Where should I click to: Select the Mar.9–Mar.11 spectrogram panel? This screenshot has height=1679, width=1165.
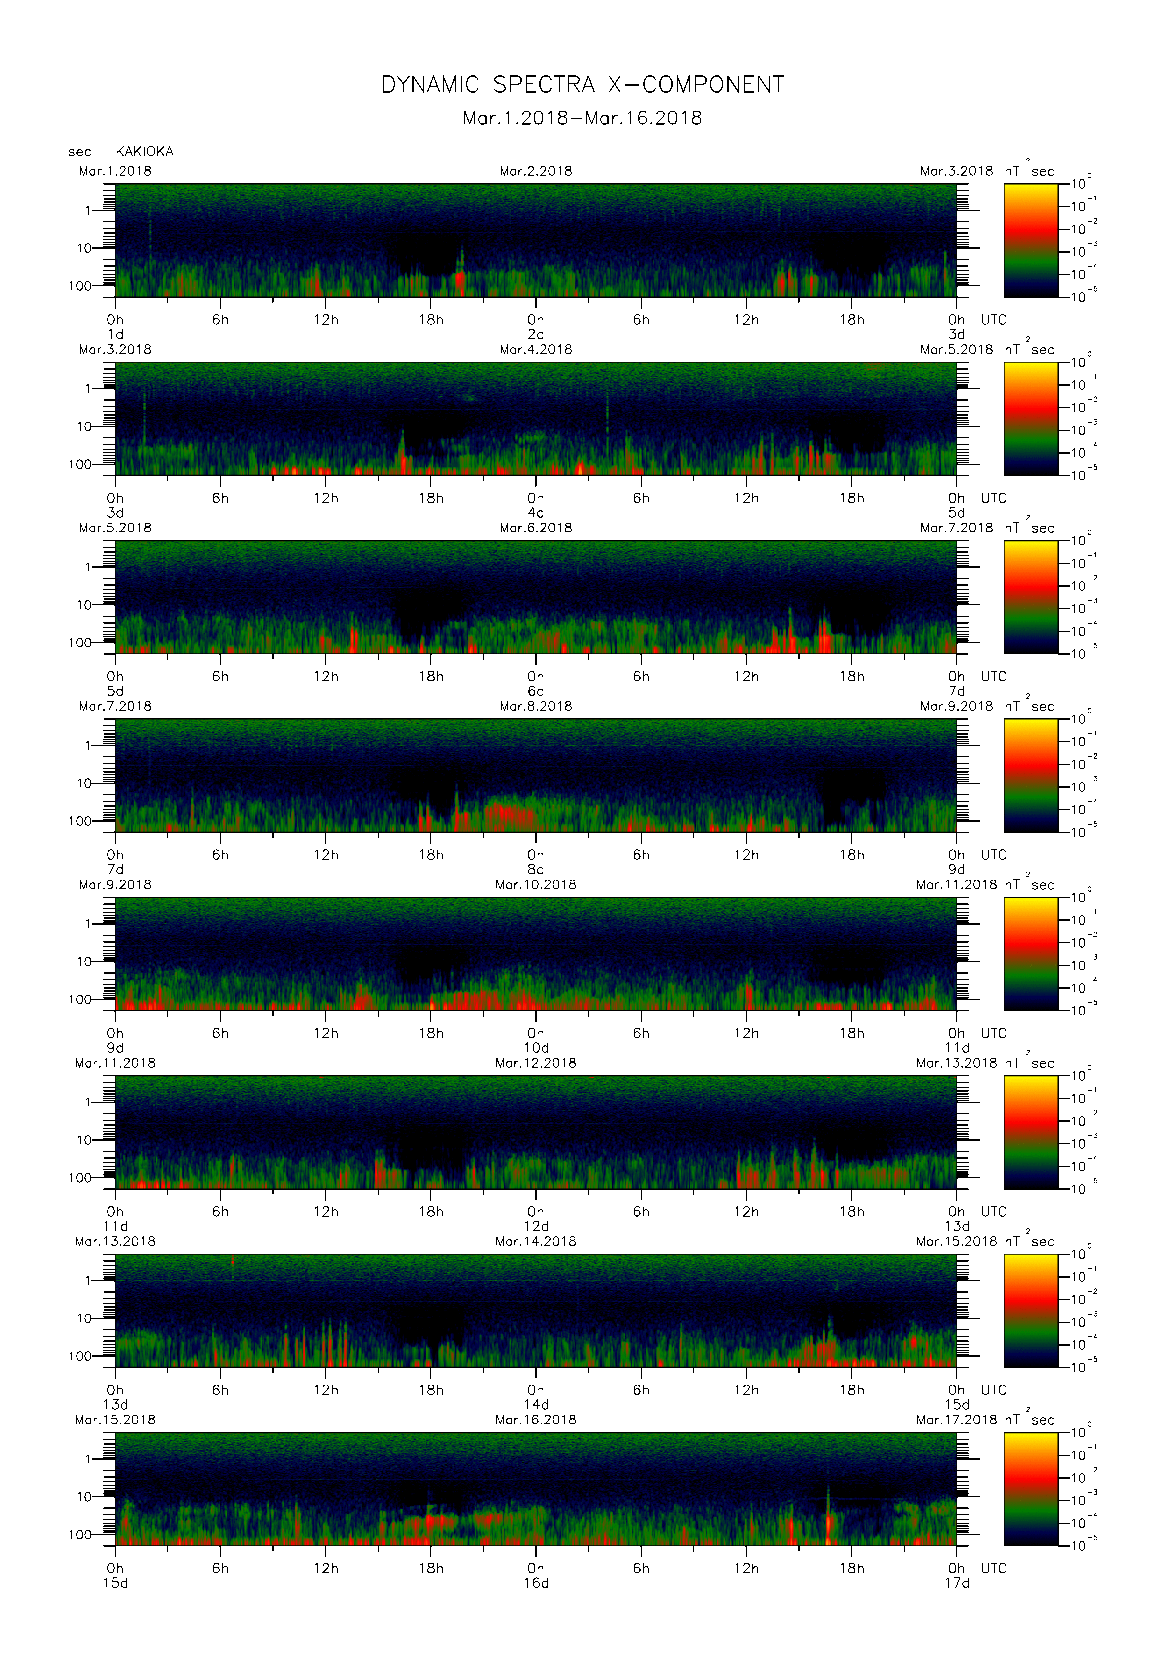click(536, 954)
